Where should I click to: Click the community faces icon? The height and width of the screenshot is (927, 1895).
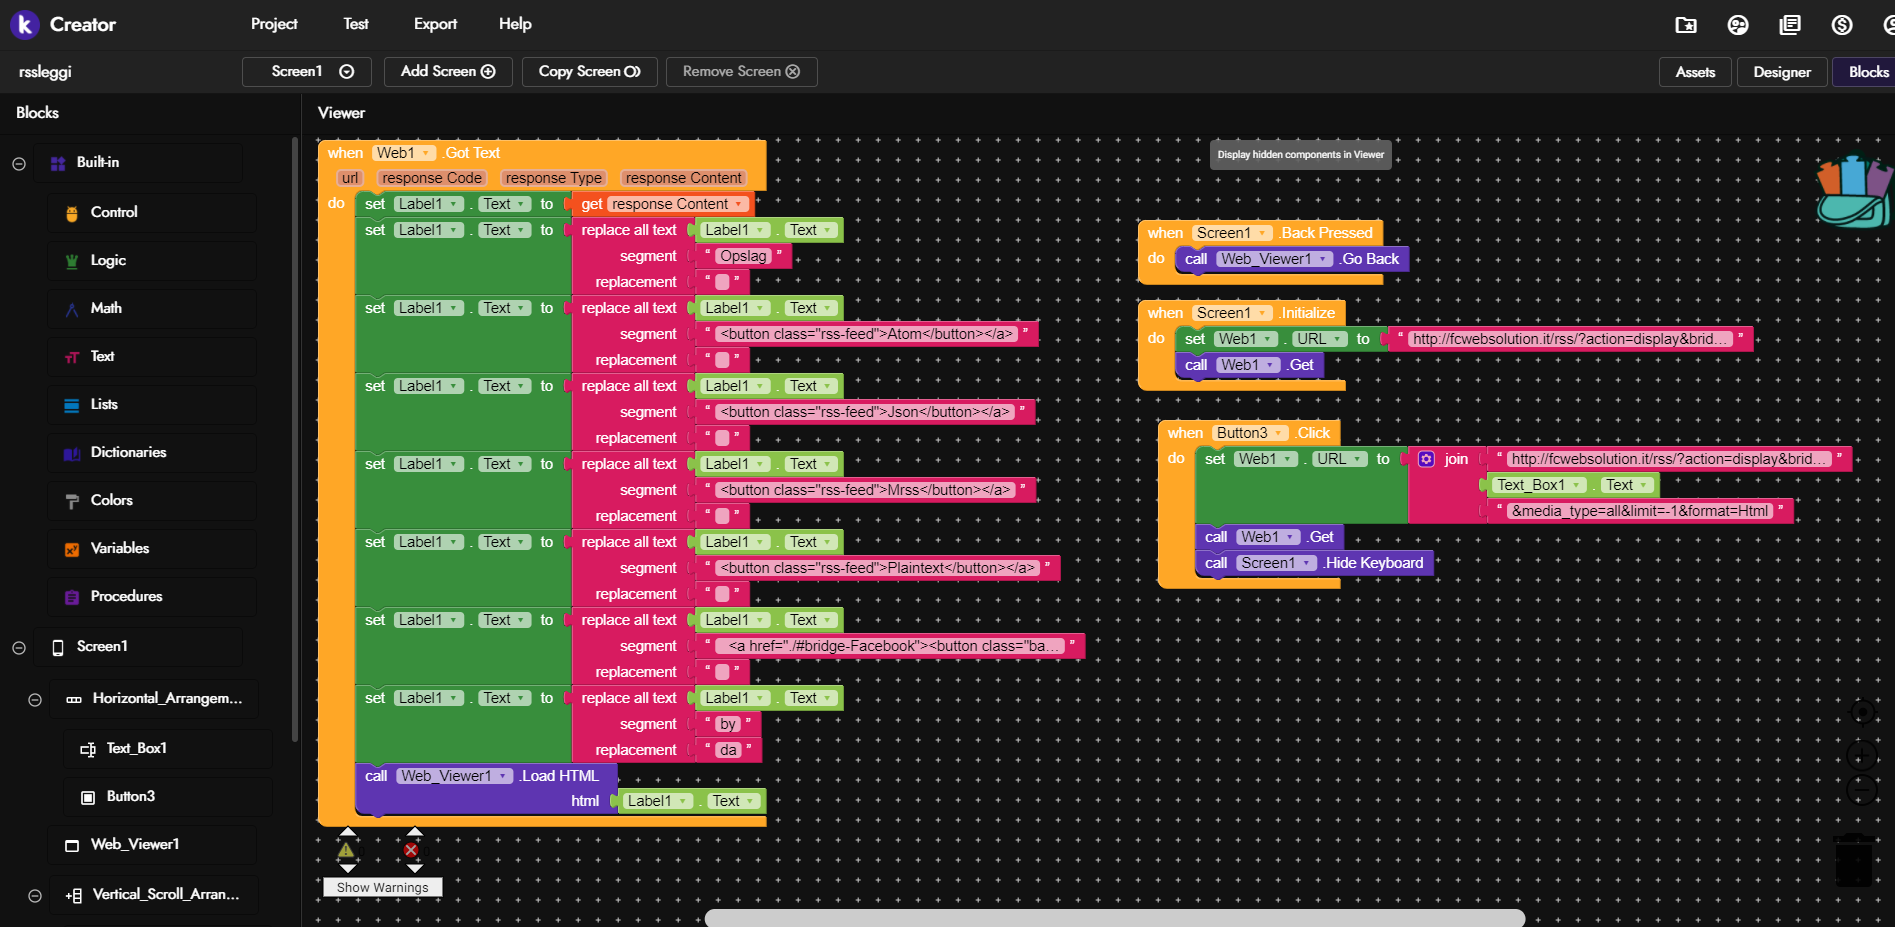click(1738, 25)
